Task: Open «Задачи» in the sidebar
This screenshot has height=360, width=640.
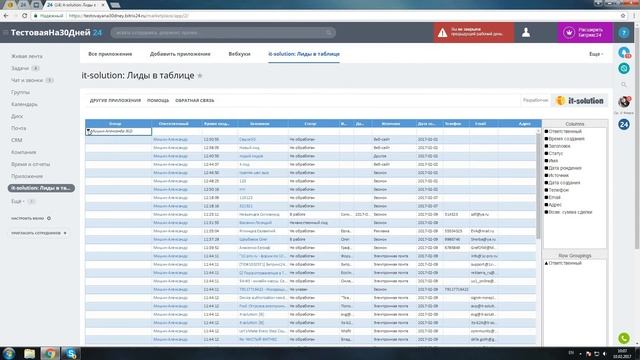Action: click(20, 68)
